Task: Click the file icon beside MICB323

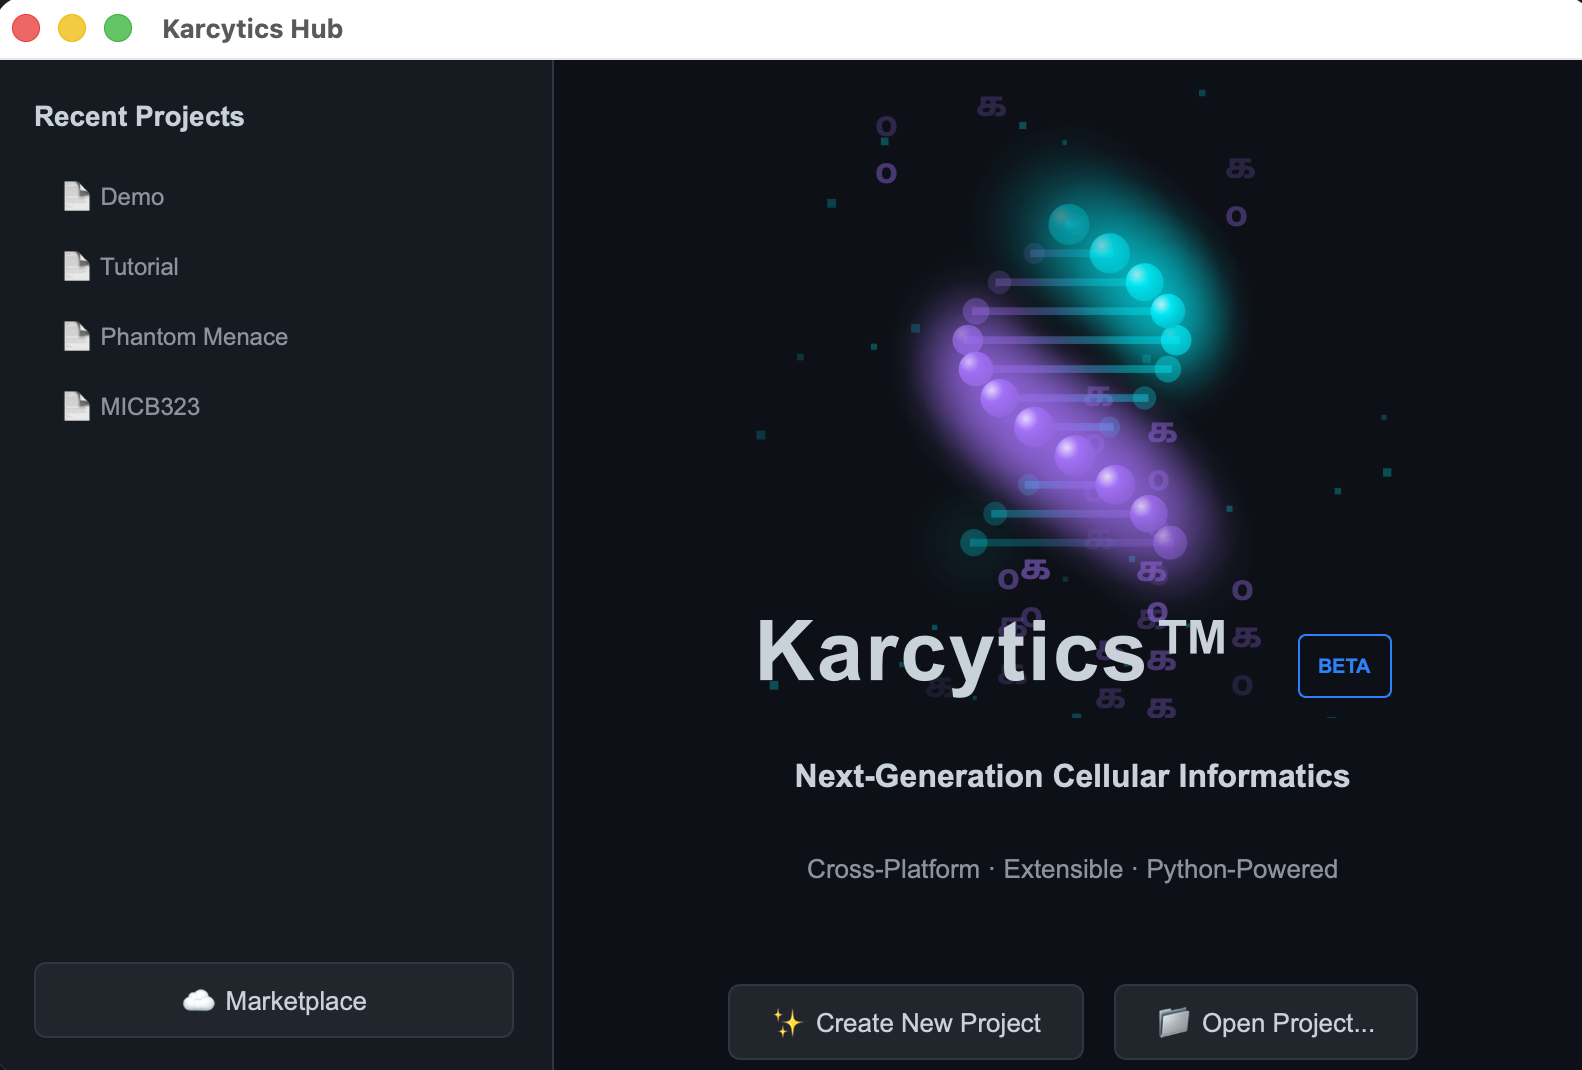Action: (77, 406)
